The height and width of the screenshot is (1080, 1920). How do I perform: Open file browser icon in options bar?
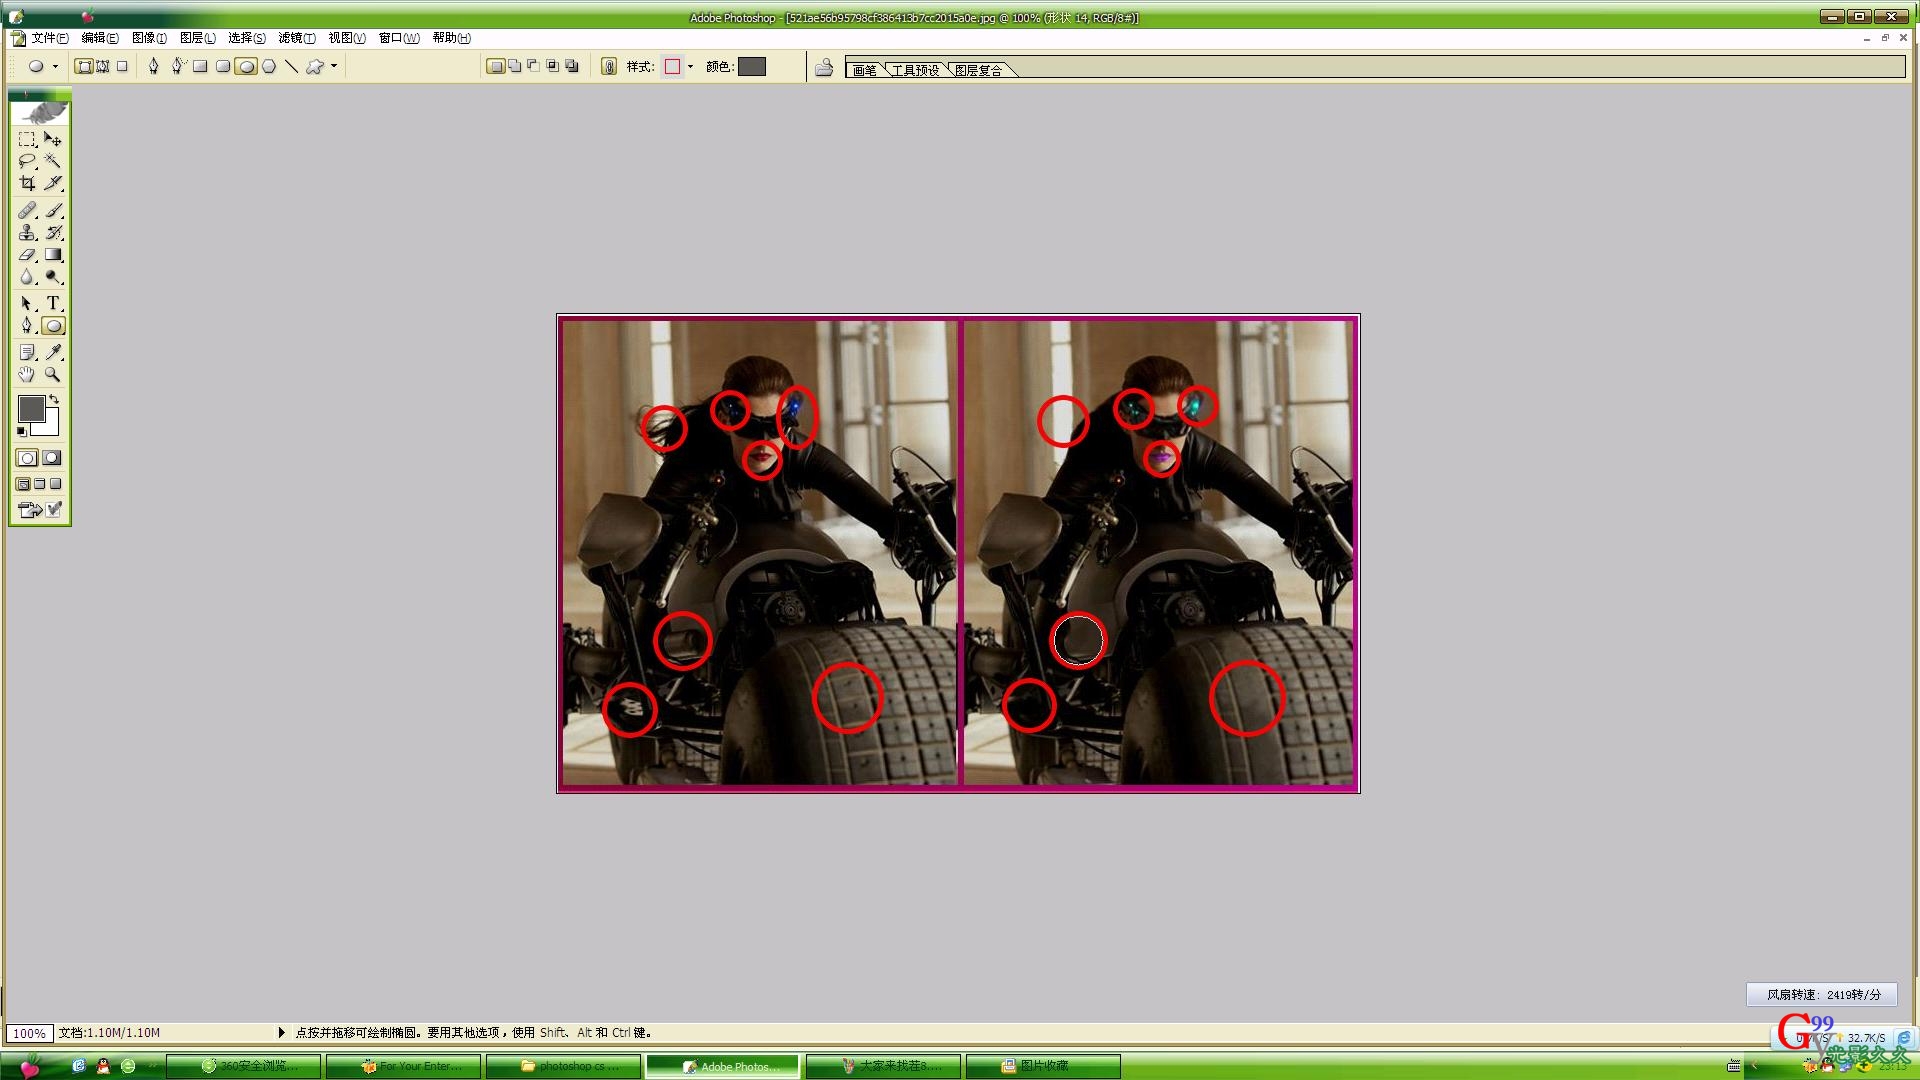pyautogui.click(x=824, y=67)
